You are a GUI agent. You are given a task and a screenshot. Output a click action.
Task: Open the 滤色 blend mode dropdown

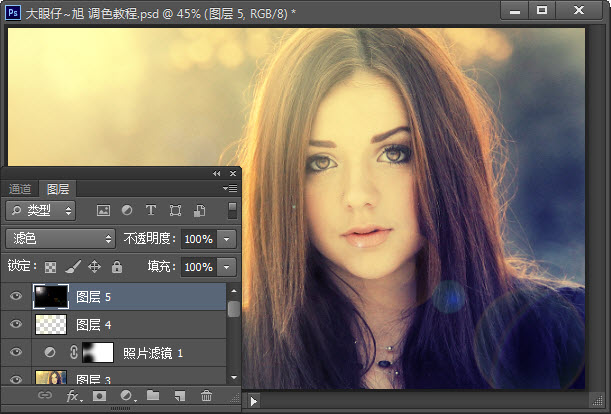(61, 239)
